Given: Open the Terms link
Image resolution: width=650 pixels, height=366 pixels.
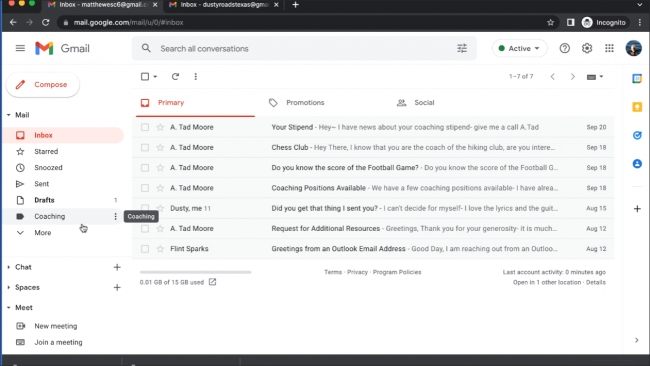Looking at the screenshot, I should [x=333, y=272].
